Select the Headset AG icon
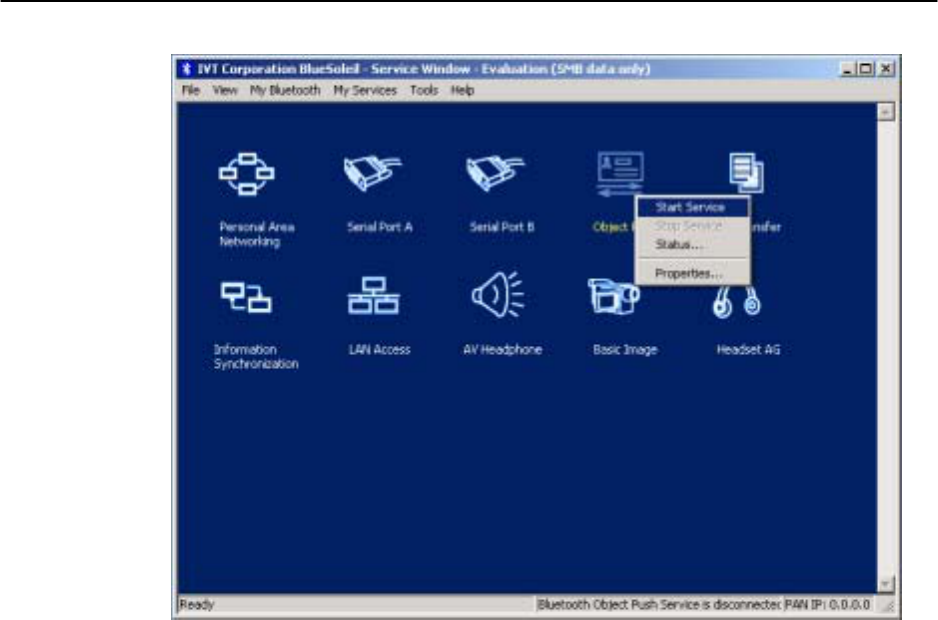Screen dimensions: 938x620 point(737,302)
